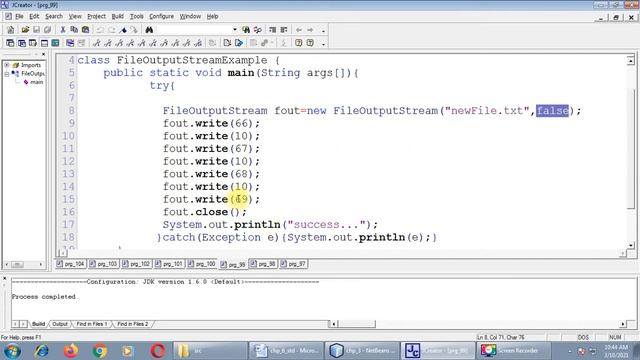Open the Edit menu
The image size is (640, 360).
pyautogui.click(x=34, y=16)
